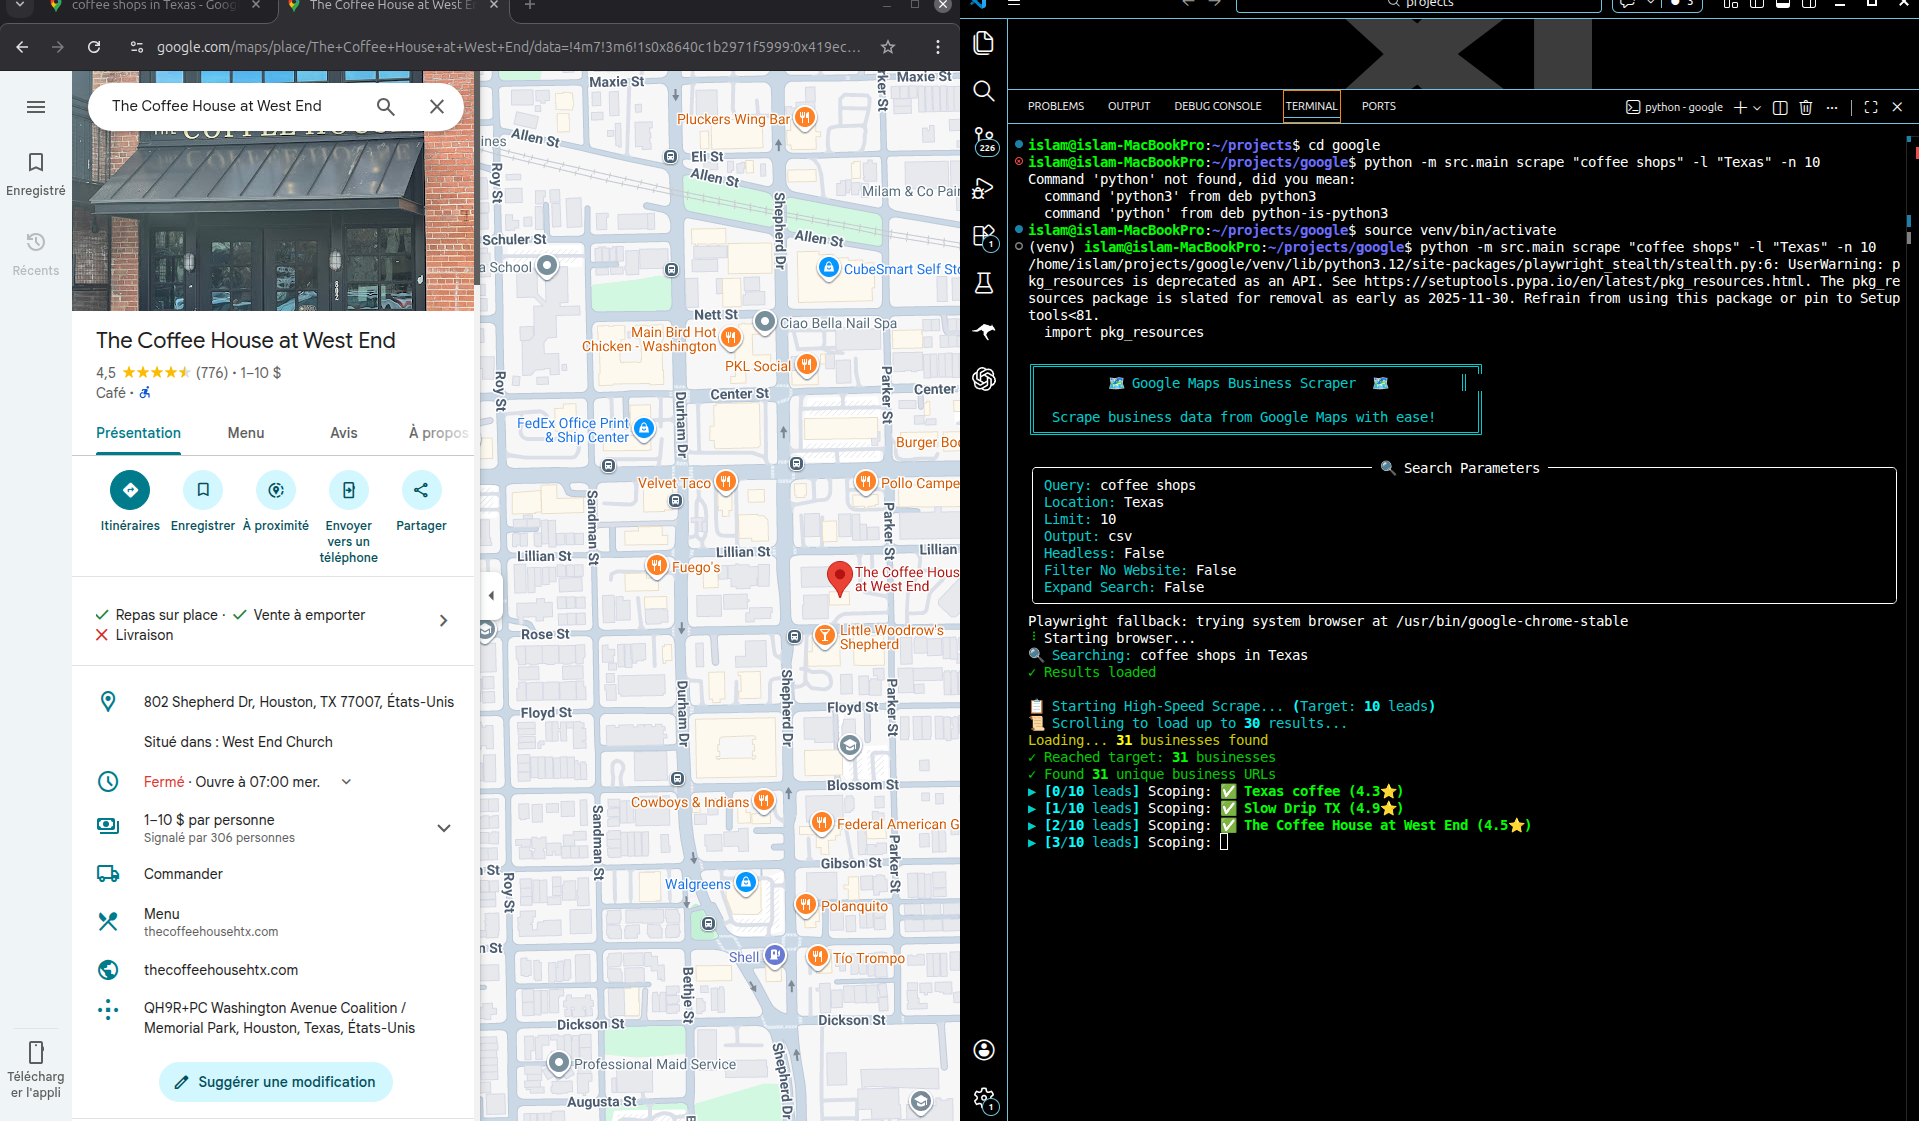Expand the price per person details
The width and height of the screenshot is (1919, 1121).
point(443,827)
